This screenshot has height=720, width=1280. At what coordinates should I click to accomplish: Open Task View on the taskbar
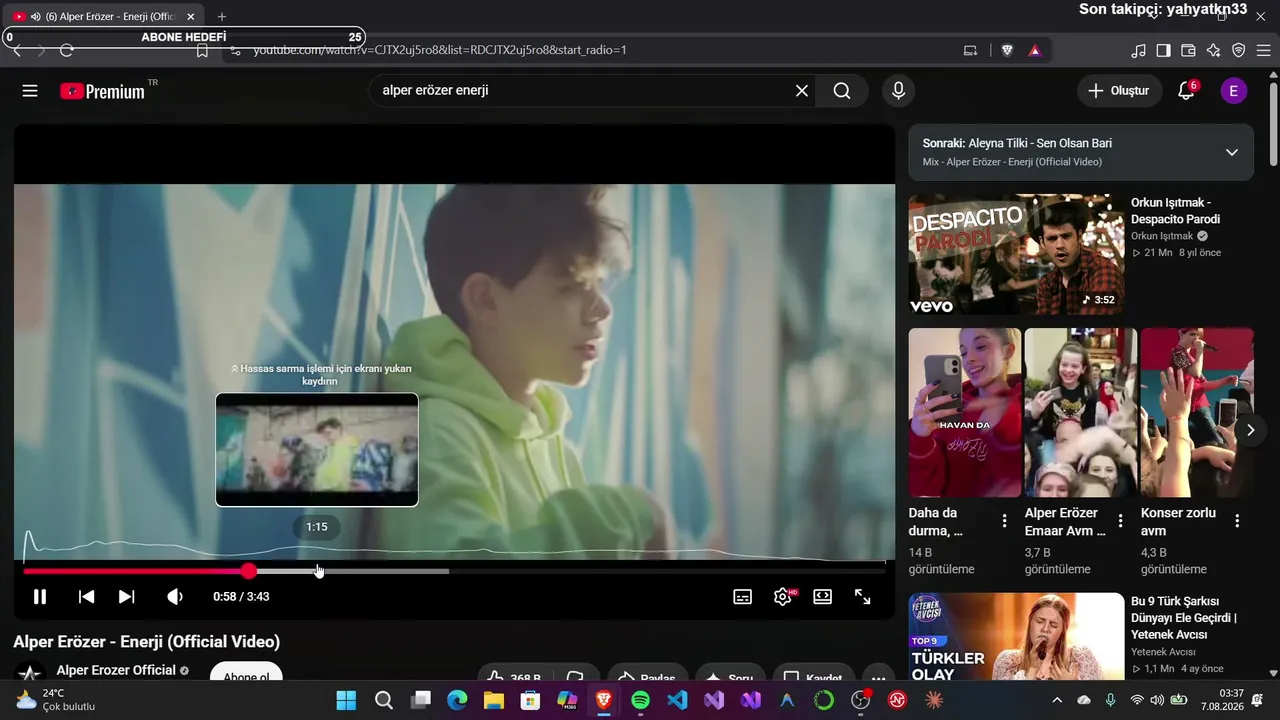coord(421,700)
